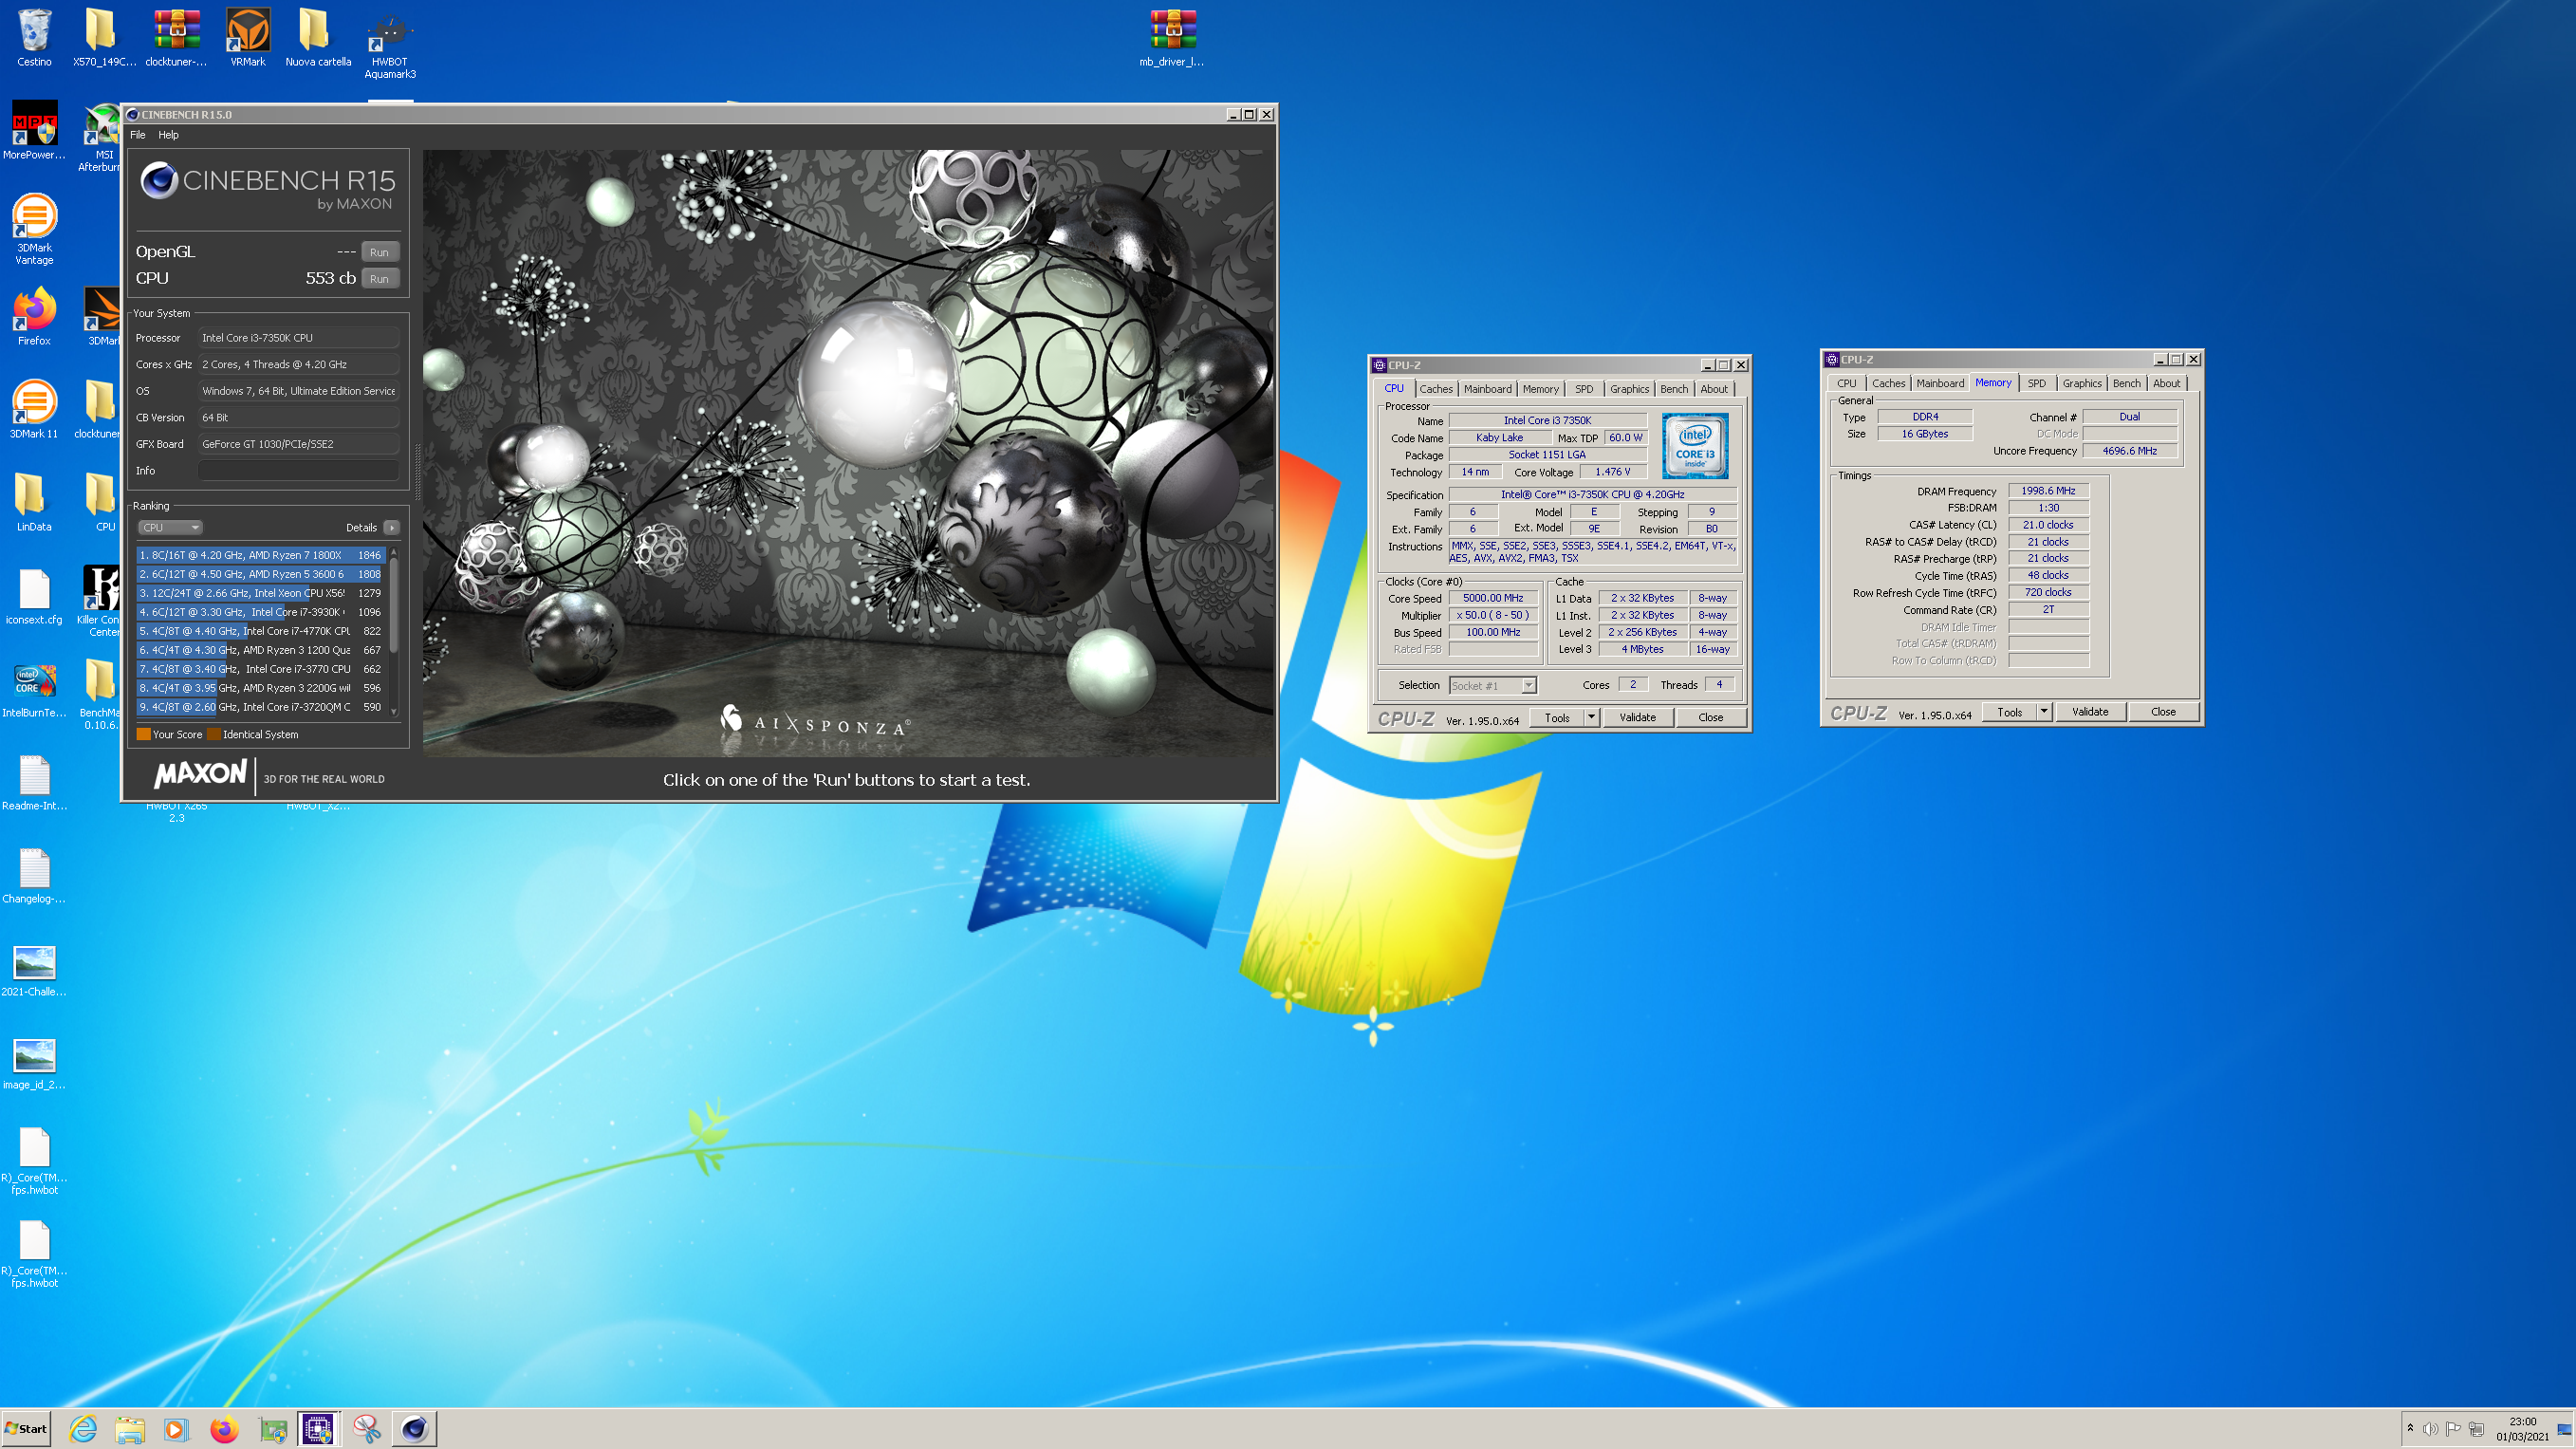Viewport: 2576px width, 1449px height.
Task: Expand ranking Details arrow
Action: pos(392,527)
